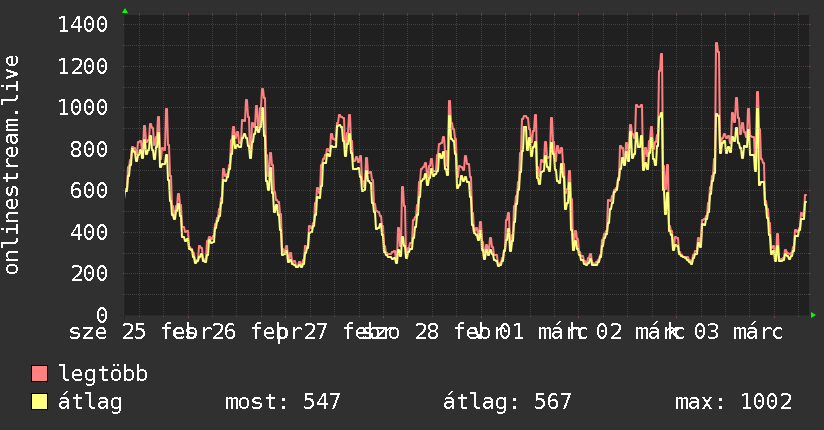The height and width of the screenshot is (430, 824).
Task: Click the 1000 y-axis label
Action: [x=83, y=108]
